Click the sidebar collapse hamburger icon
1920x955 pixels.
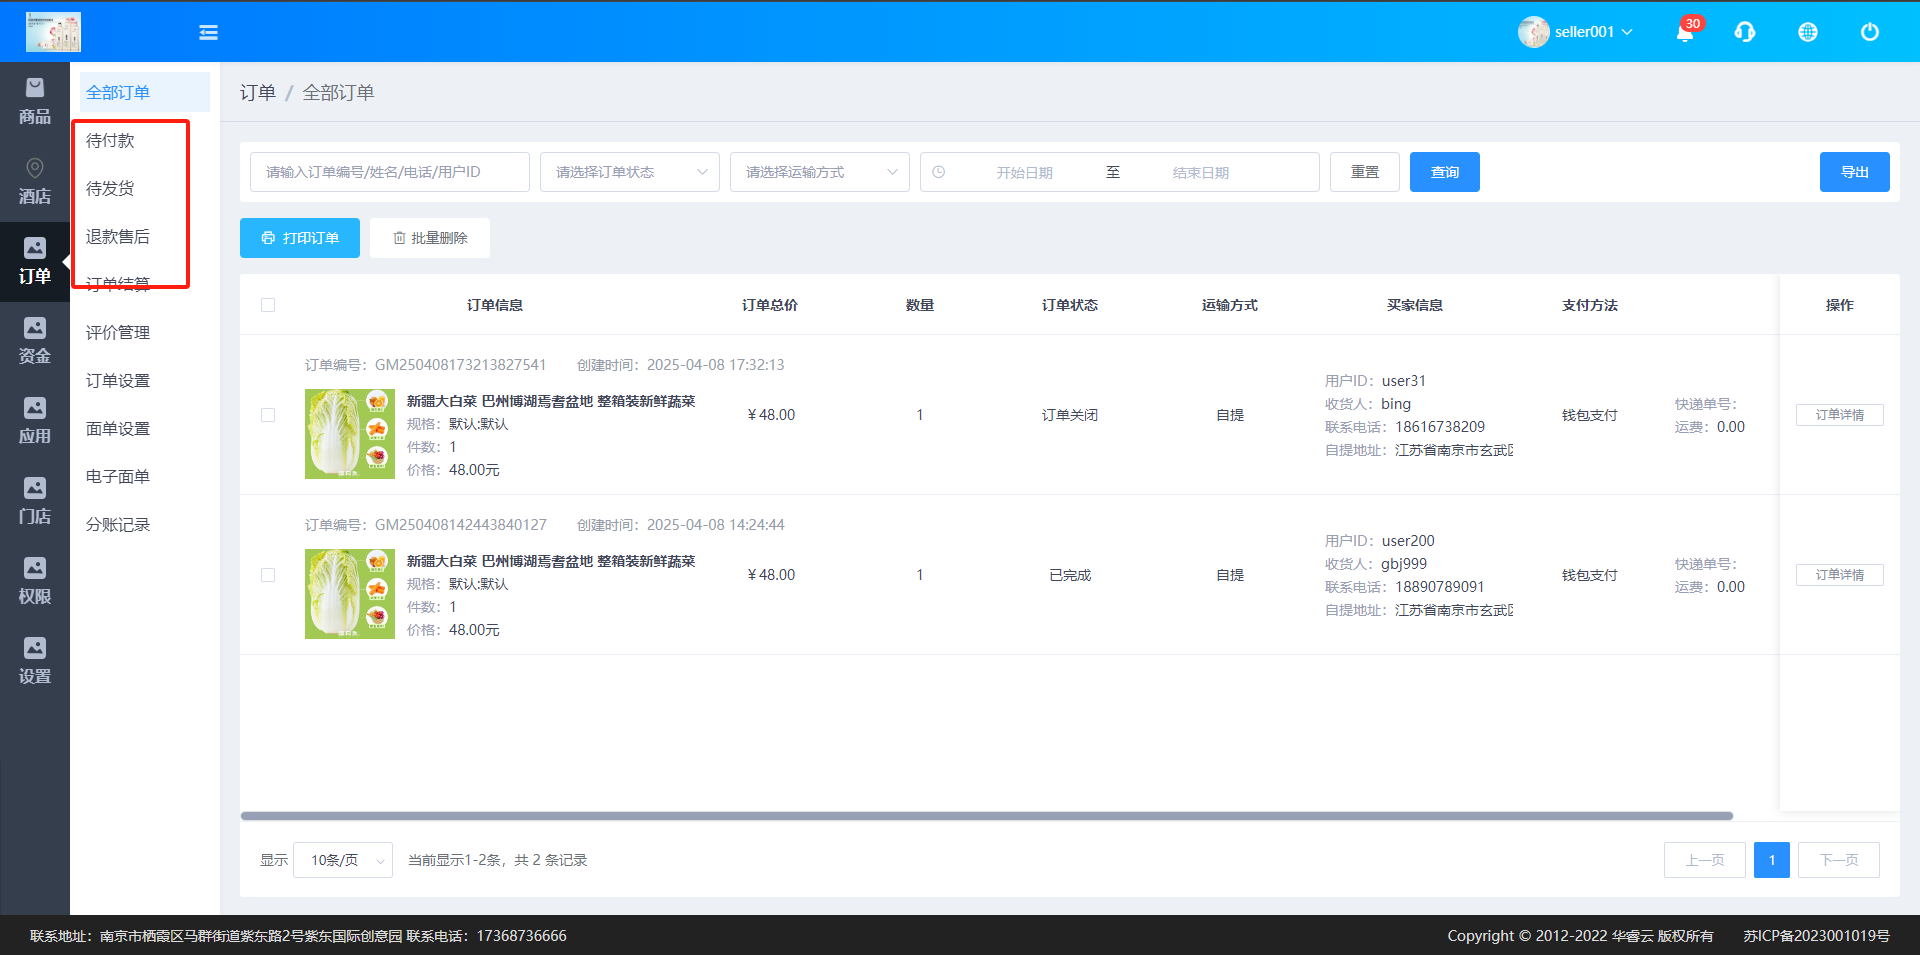pyautogui.click(x=208, y=33)
